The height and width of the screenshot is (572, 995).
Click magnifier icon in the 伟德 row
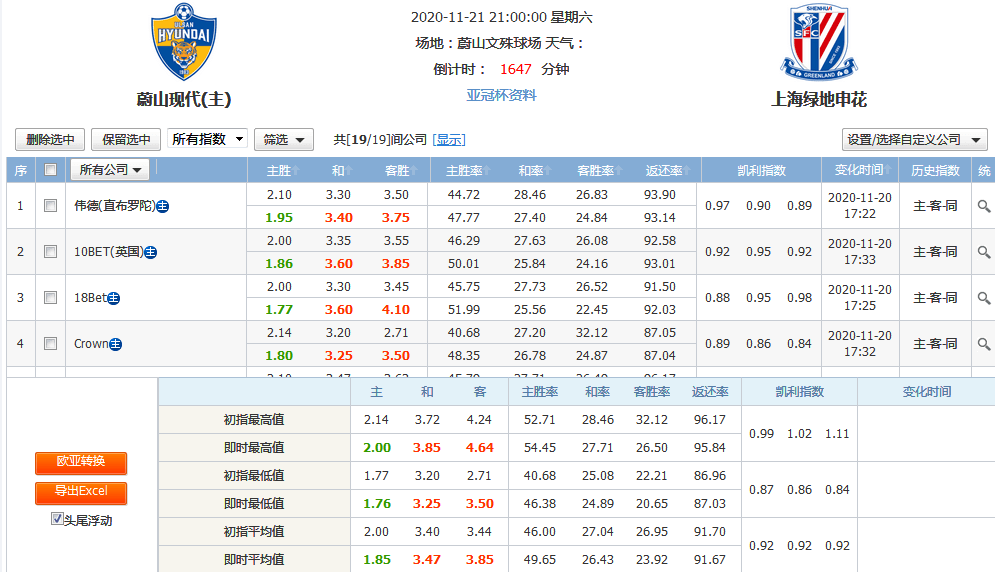[984, 206]
